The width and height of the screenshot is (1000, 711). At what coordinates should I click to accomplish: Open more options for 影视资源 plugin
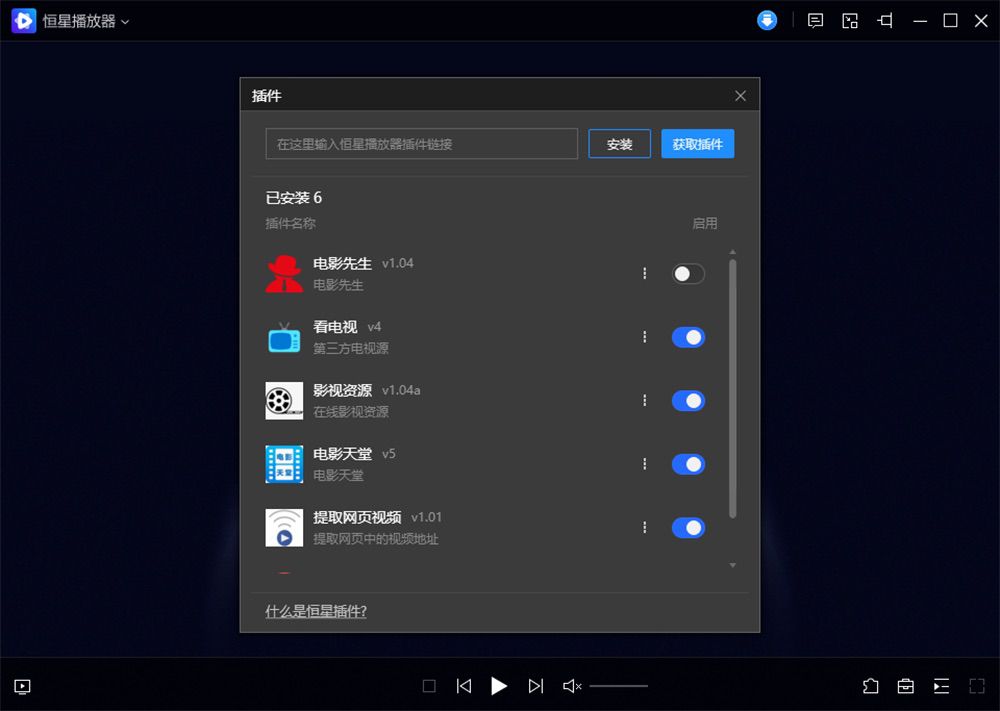tap(645, 400)
